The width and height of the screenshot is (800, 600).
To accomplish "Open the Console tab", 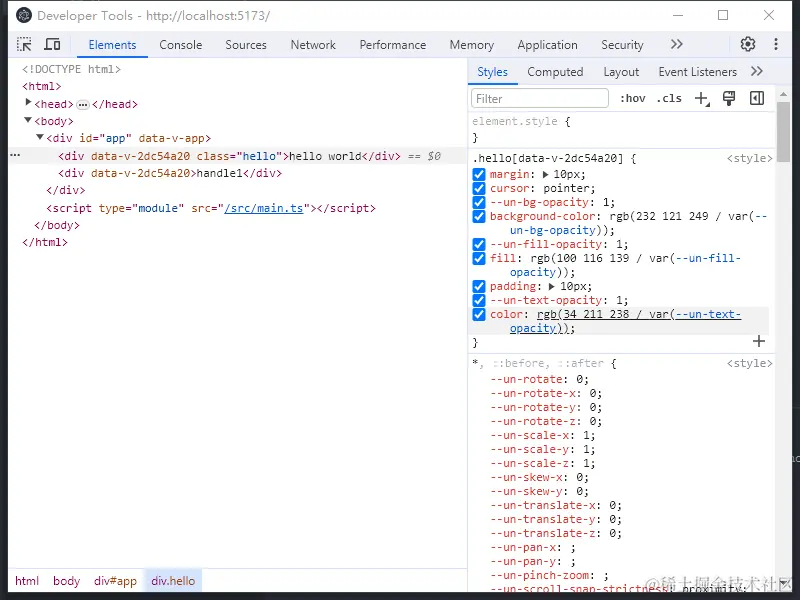I will 181,45.
